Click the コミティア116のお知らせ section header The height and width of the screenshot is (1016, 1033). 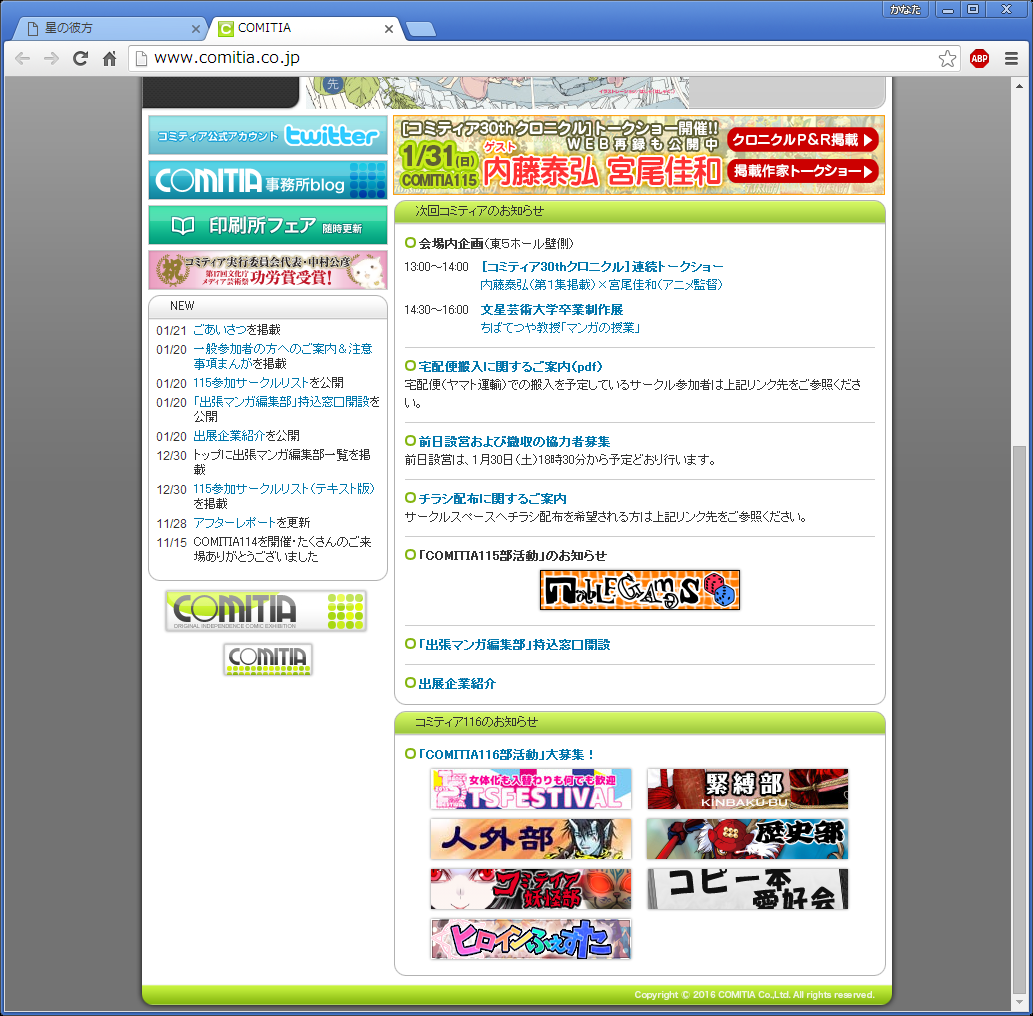[640, 723]
